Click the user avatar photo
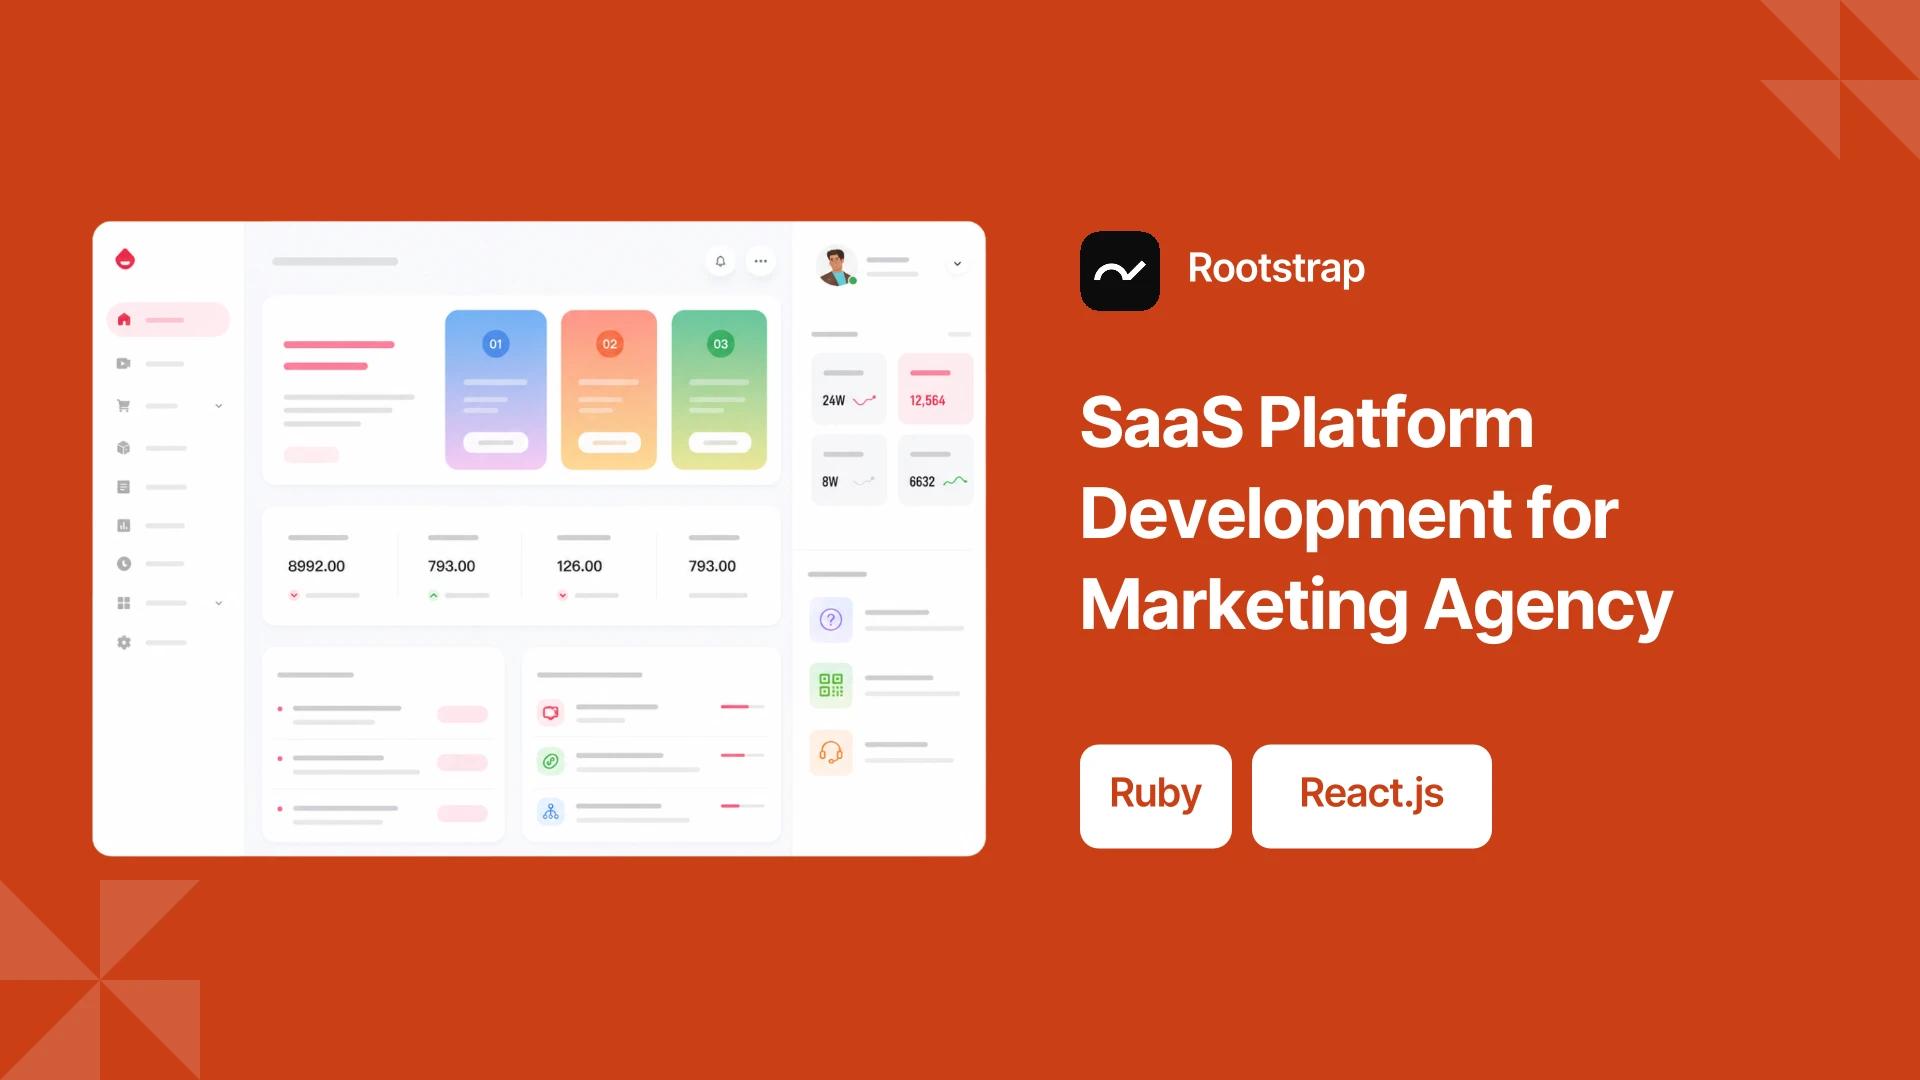The image size is (1920, 1080). tap(836, 266)
